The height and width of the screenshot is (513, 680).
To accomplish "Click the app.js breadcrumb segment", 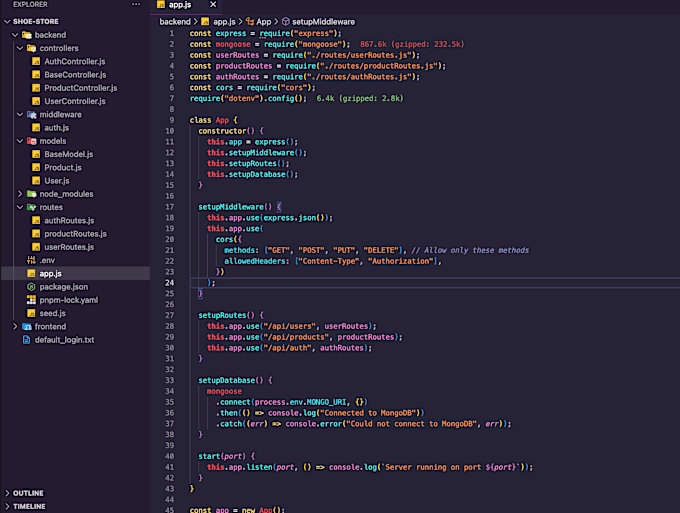I will 224,22.
